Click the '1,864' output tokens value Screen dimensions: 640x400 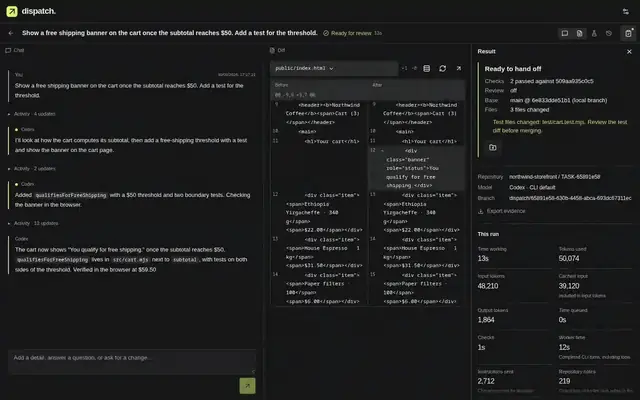pyautogui.click(x=486, y=320)
